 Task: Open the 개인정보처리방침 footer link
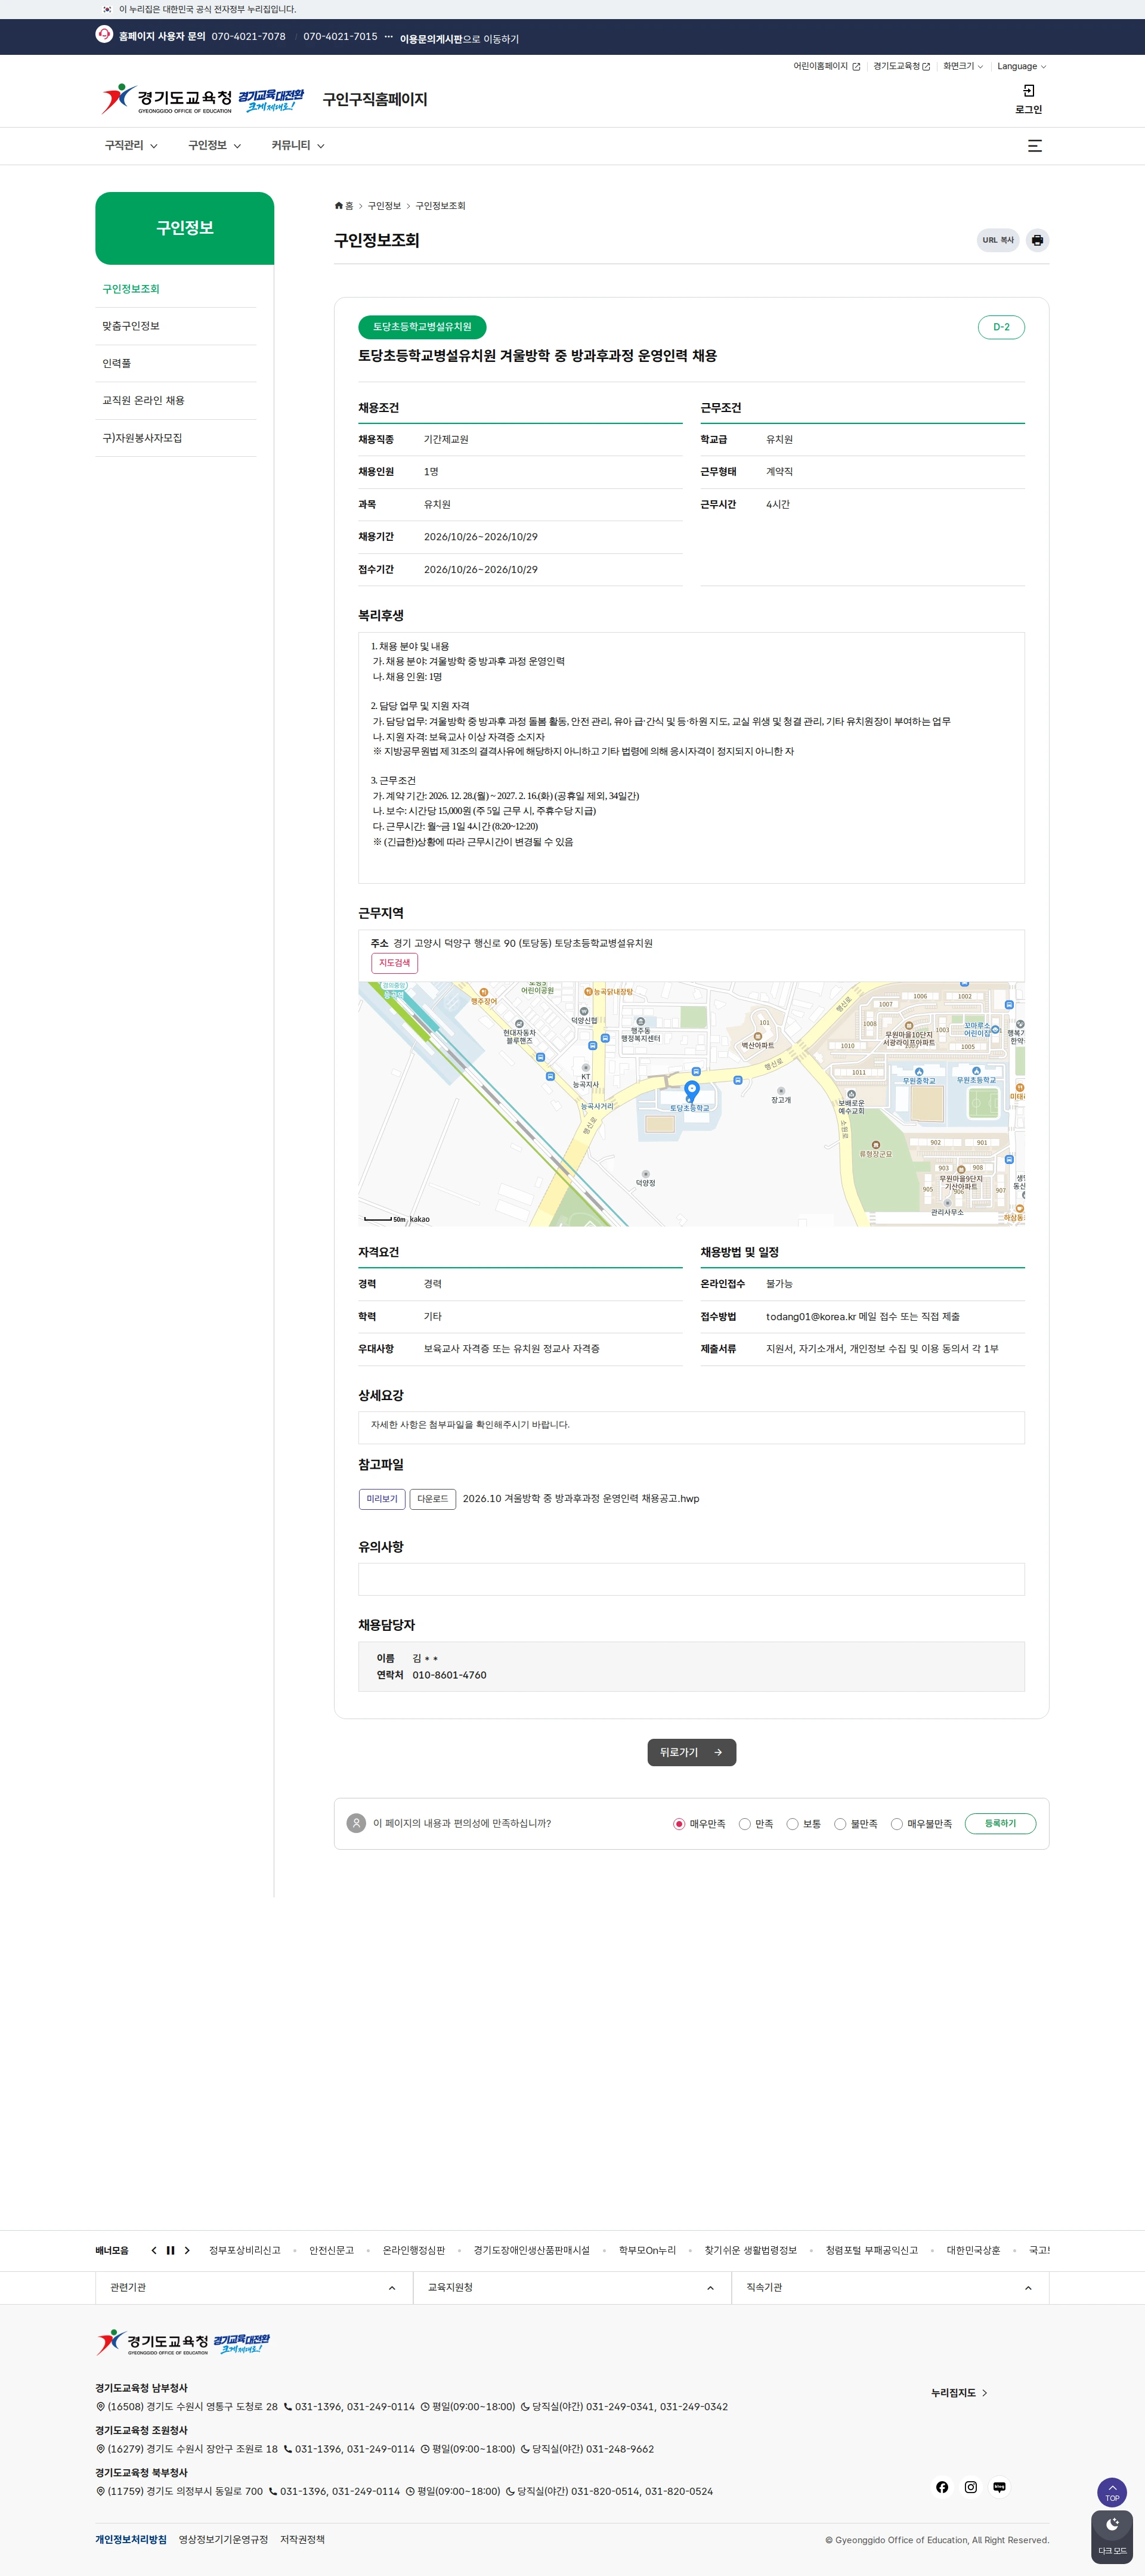pyautogui.click(x=131, y=2540)
